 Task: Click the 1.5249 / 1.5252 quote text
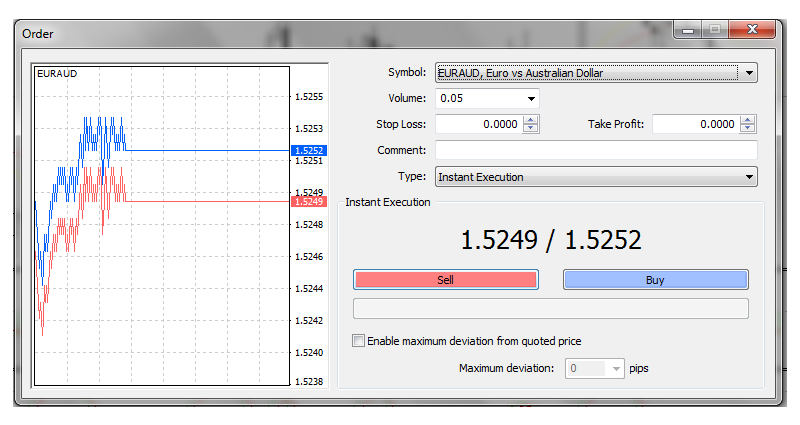pyautogui.click(x=551, y=240)
